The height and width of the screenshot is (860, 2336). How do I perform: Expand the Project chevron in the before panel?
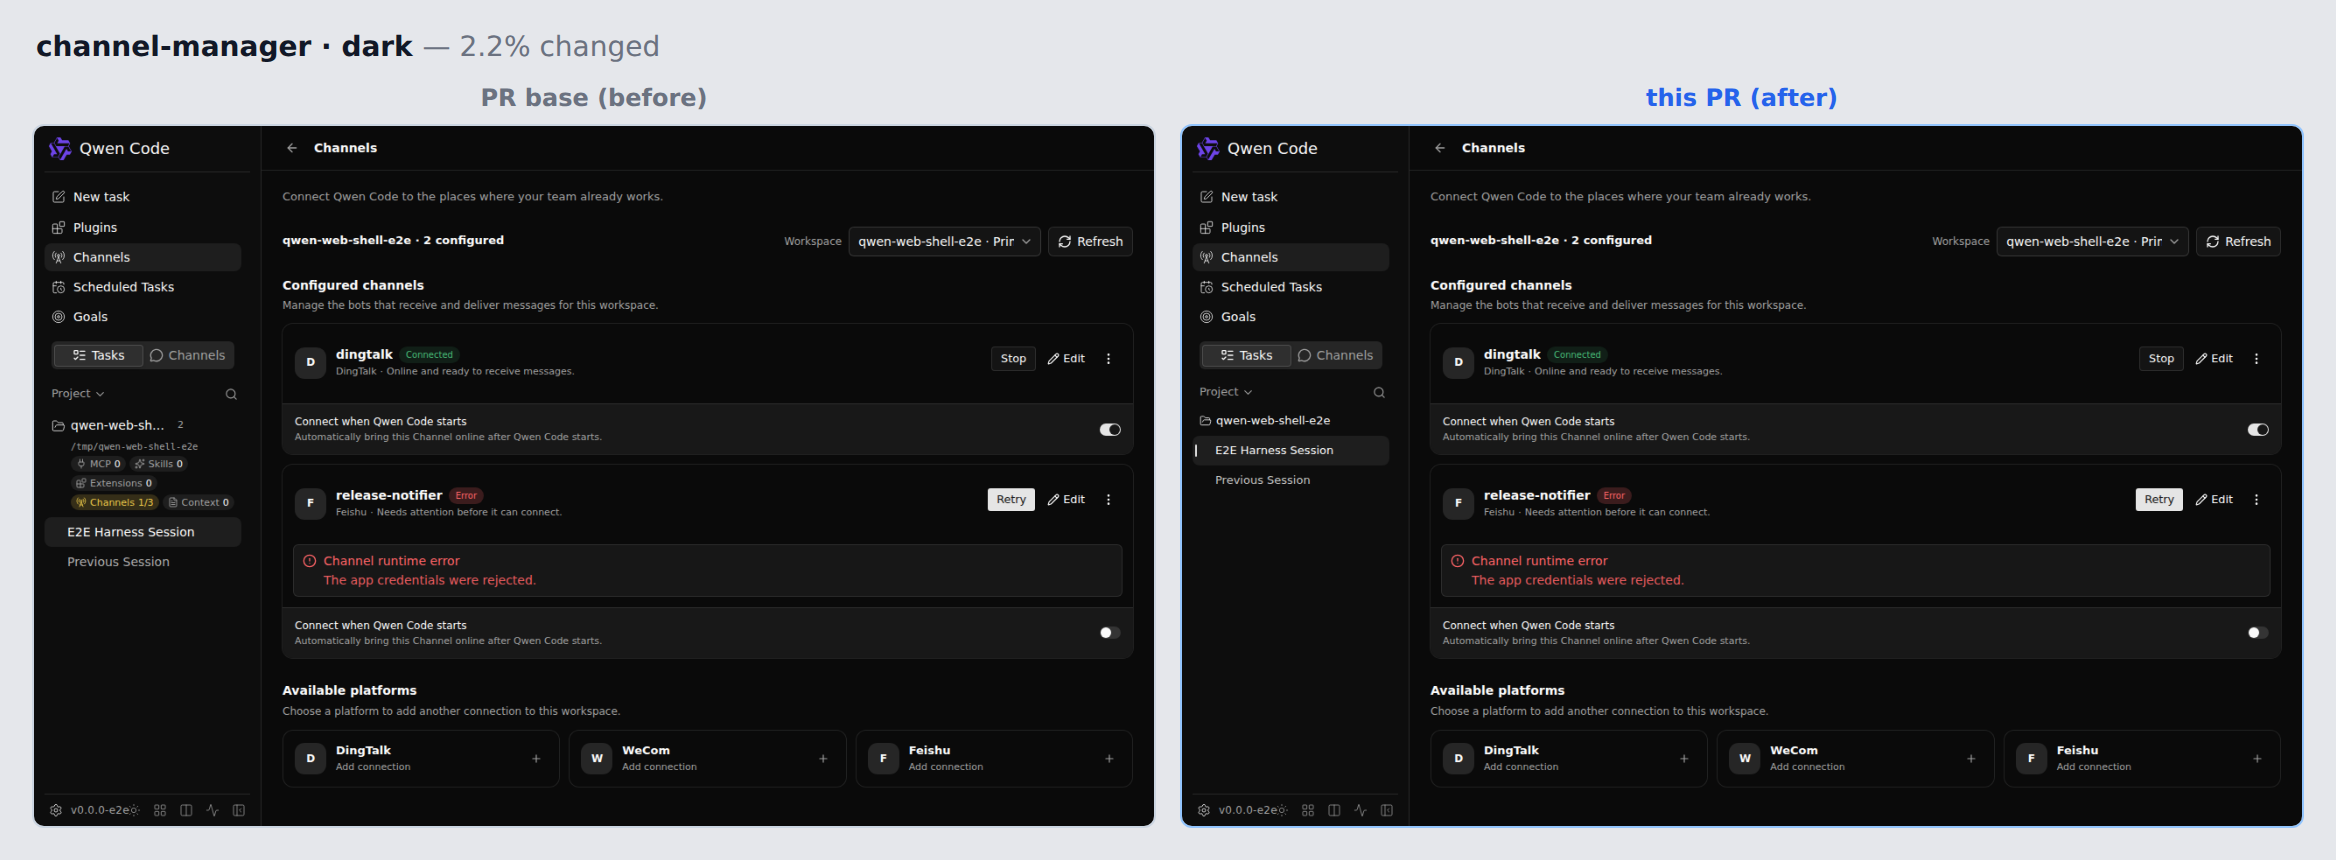(100, 394)
